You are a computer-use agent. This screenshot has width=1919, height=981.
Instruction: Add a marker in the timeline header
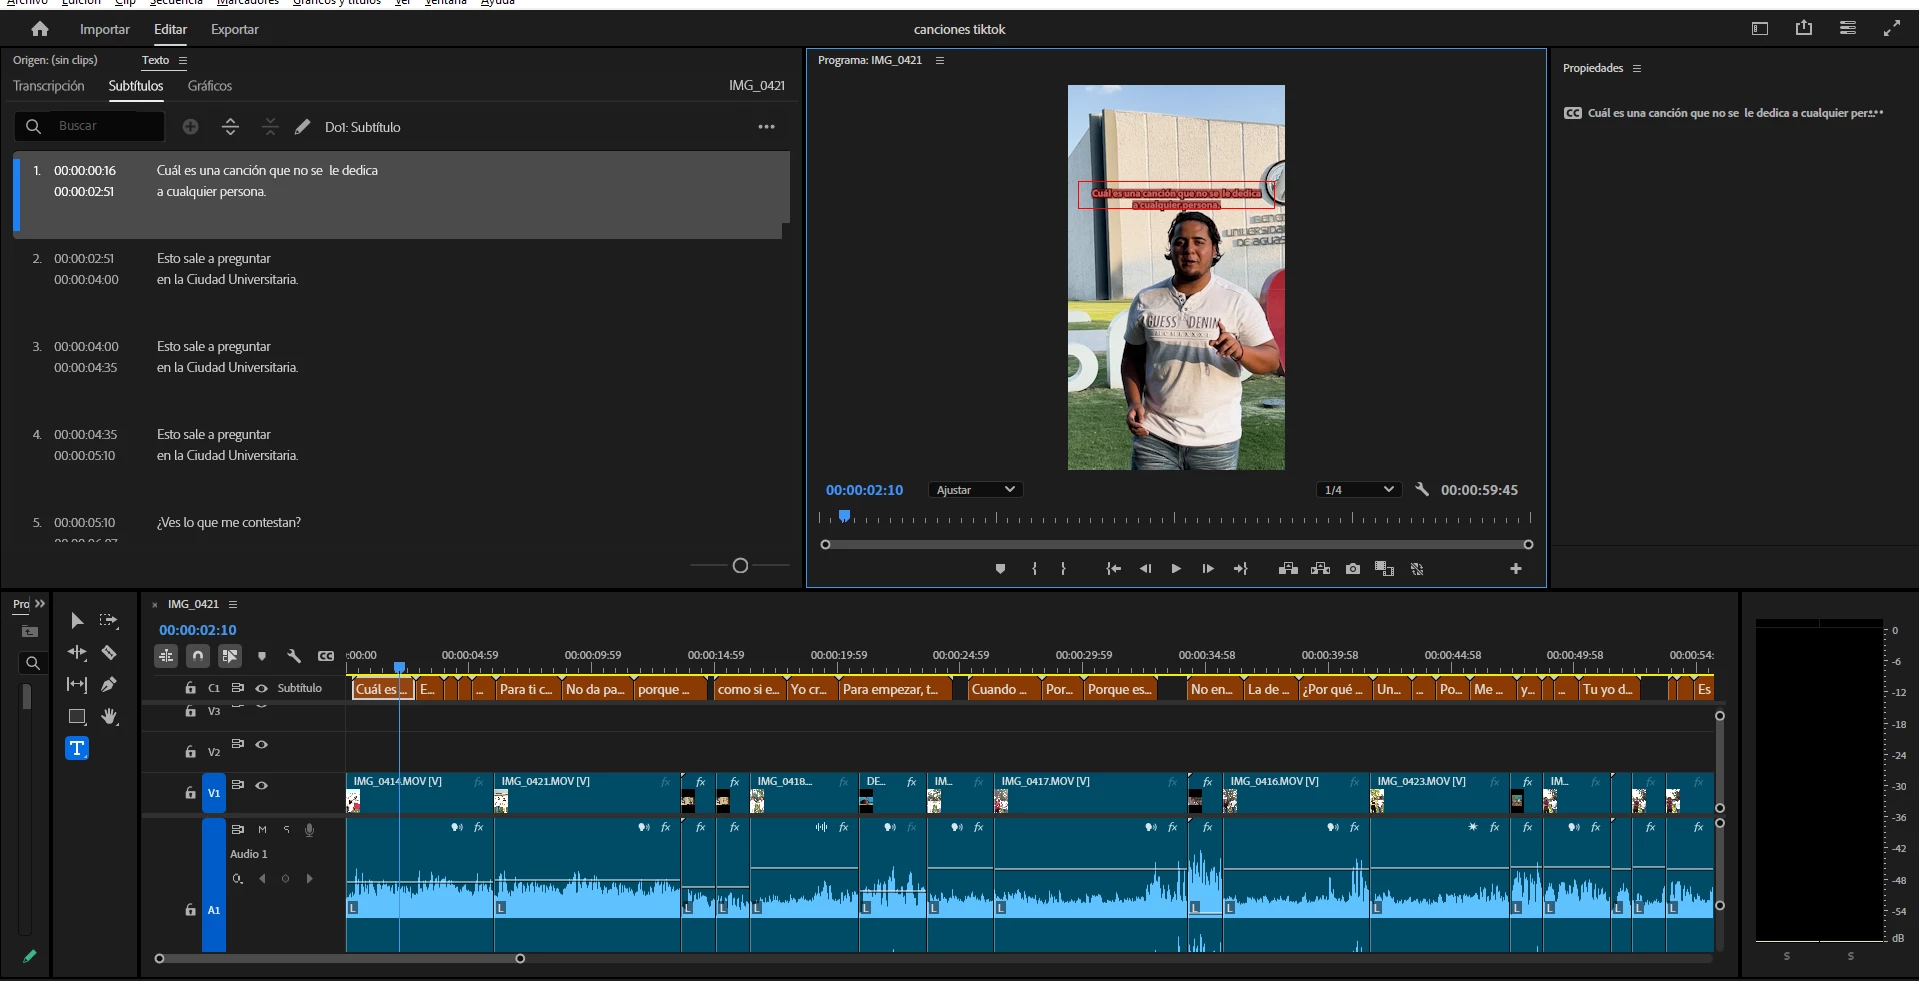262,656
